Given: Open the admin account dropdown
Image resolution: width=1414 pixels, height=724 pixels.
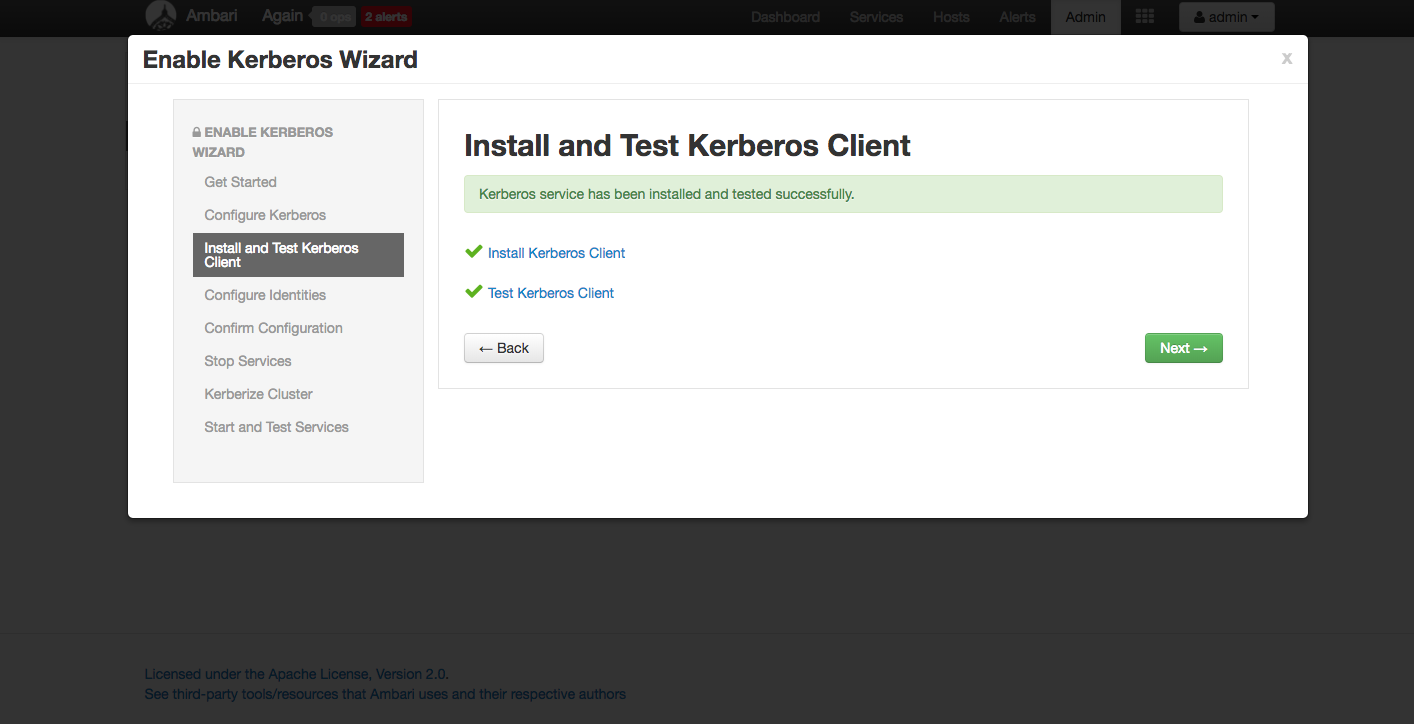Looking at the screenshot, I should [1226, 16].
